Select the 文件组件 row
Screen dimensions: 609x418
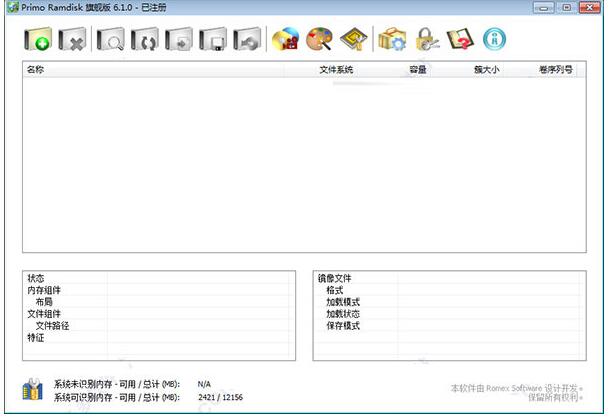[158, 314]
